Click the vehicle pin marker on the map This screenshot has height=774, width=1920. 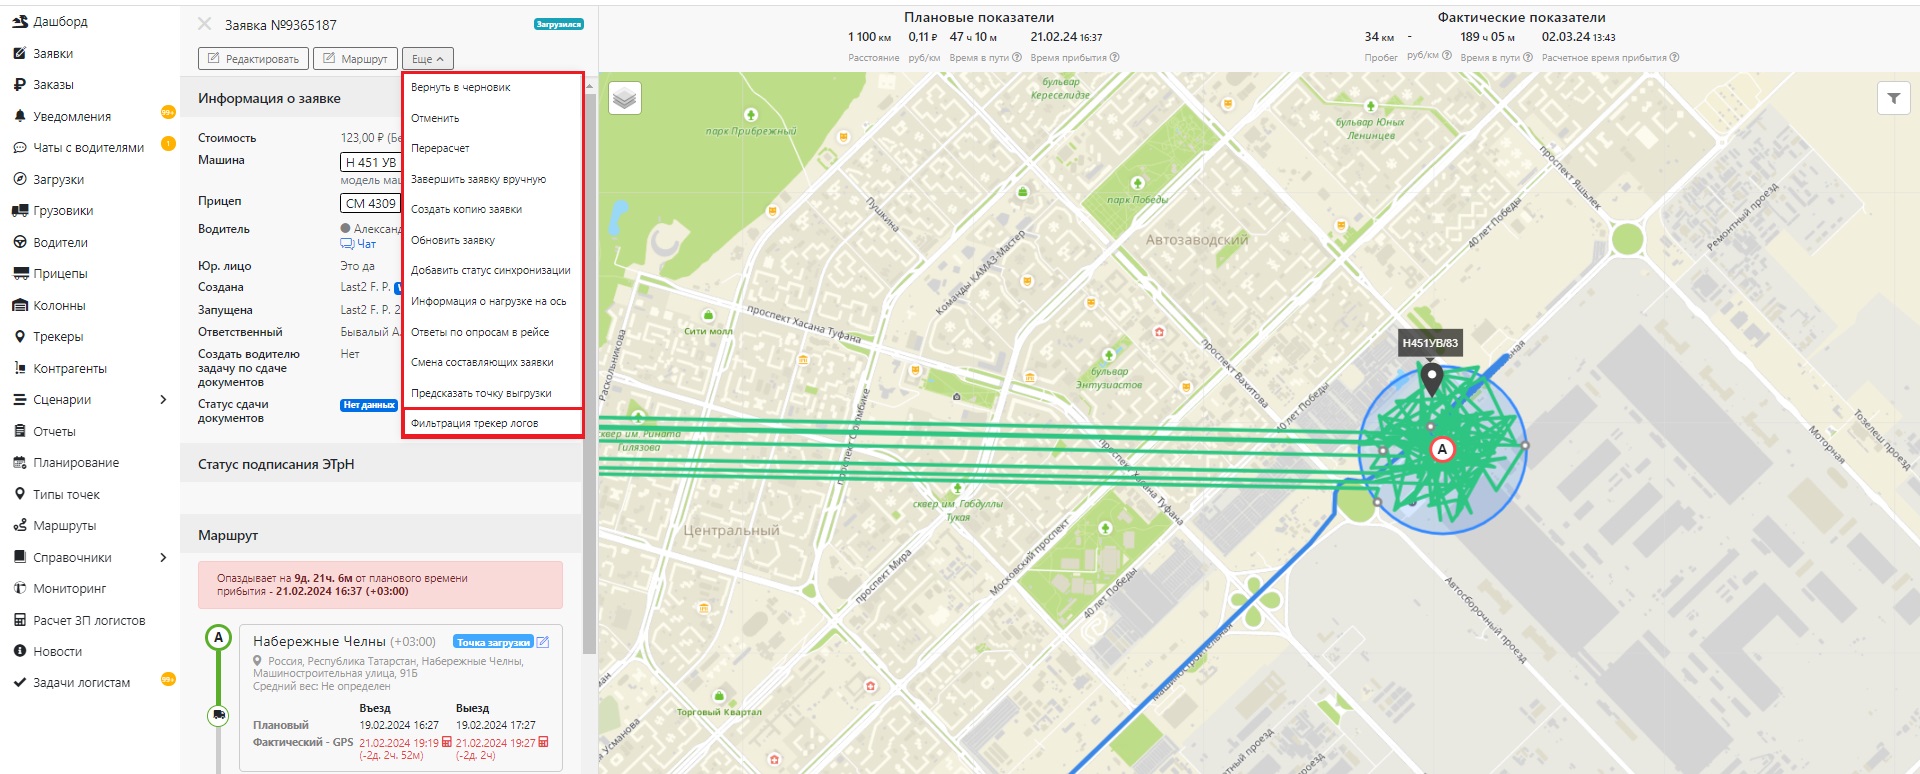point(1431,379)
